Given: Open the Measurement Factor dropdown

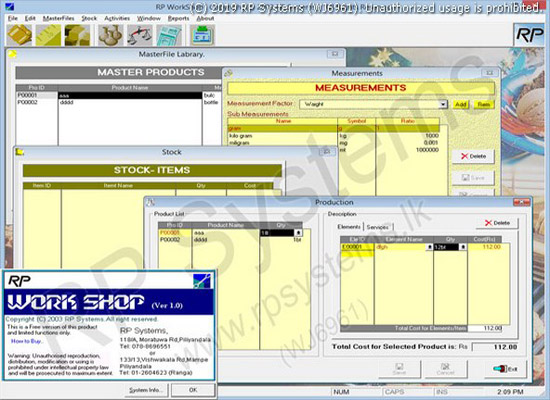Looking at the screenshot, I should (443, 104).
